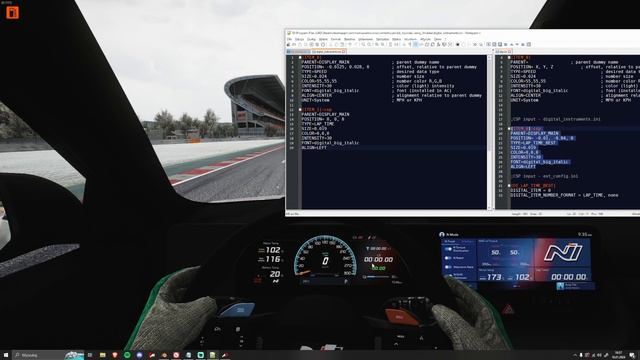Open Find from the toolbar
The width and height of the screenshot is (640, 360).
(x=363, y=44)
